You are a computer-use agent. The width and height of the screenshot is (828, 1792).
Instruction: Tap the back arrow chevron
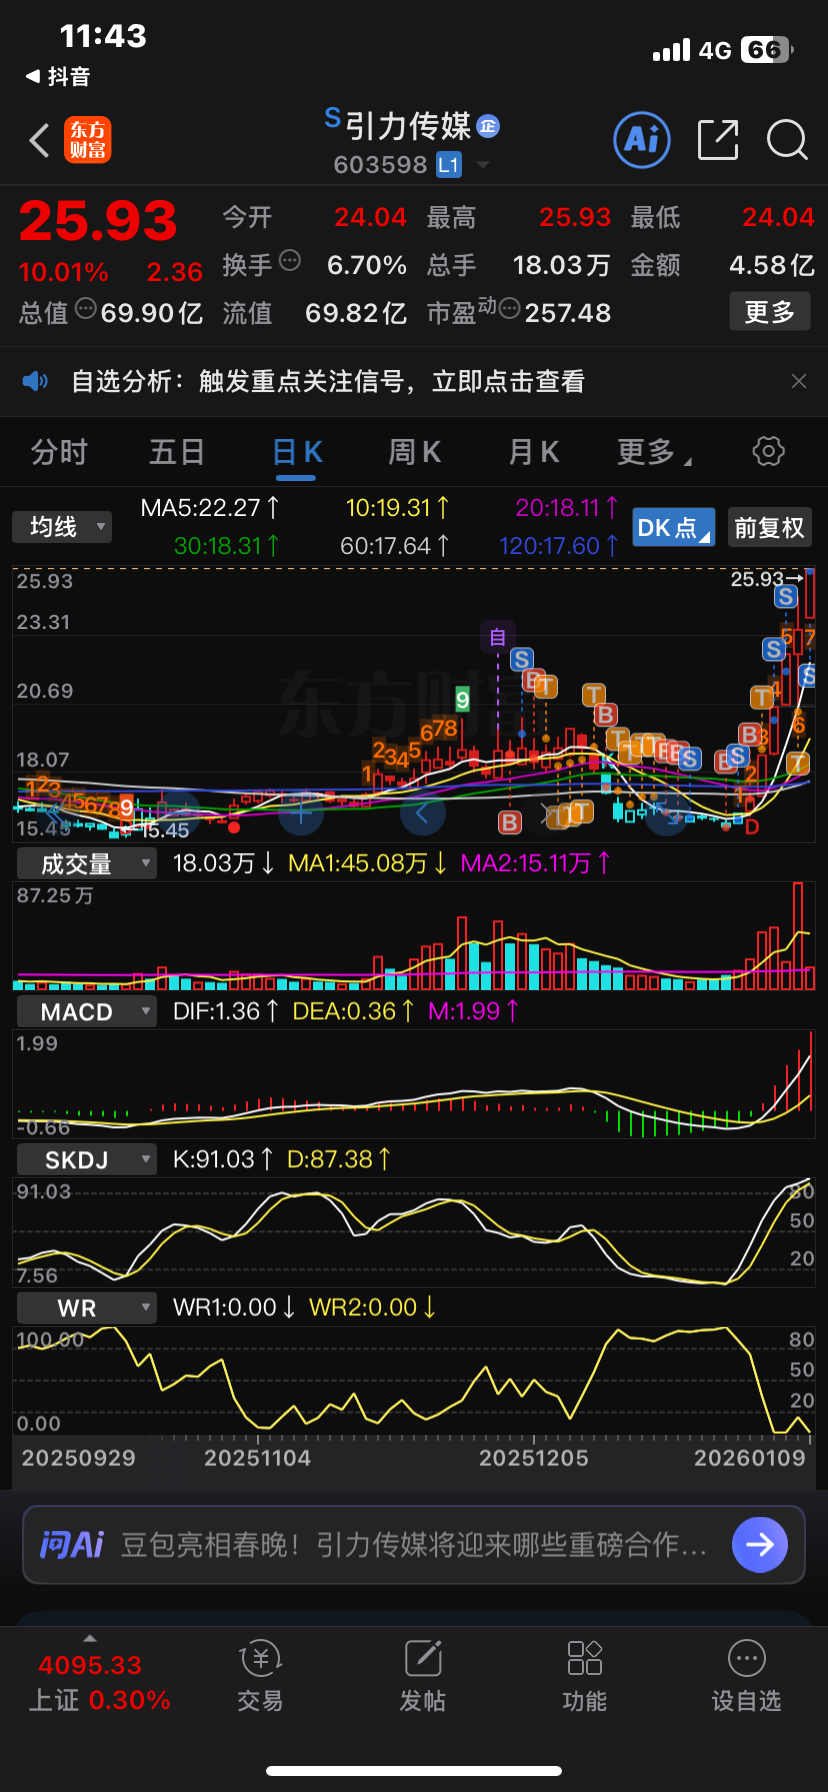pyautogui.click(x=40, y=141)
